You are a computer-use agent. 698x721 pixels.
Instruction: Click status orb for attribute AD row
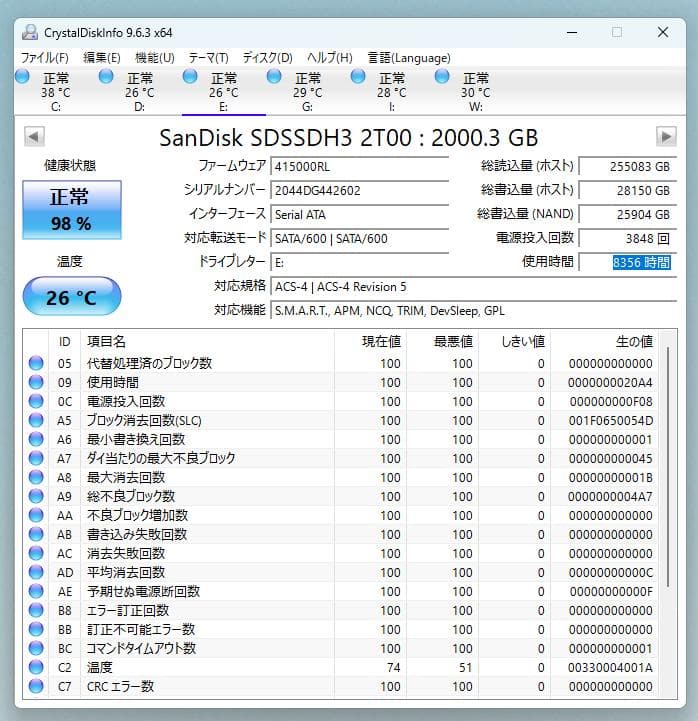click(36, 572)
